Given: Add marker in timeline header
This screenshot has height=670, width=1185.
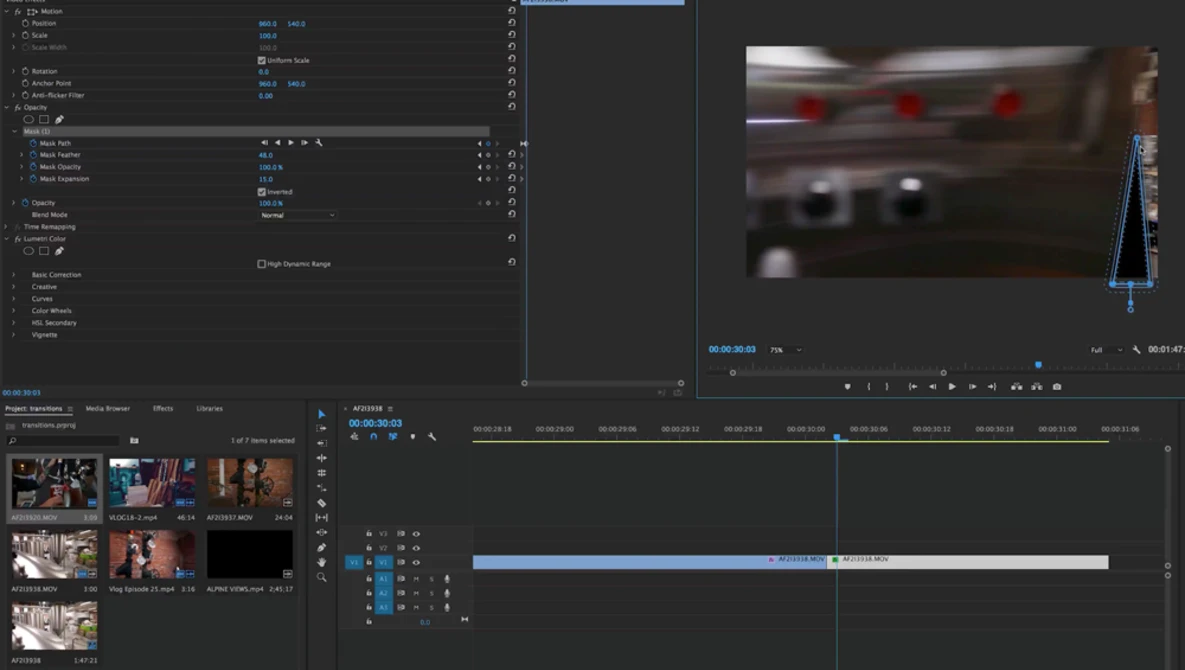Looking at the screenshot, I should 413,437.
